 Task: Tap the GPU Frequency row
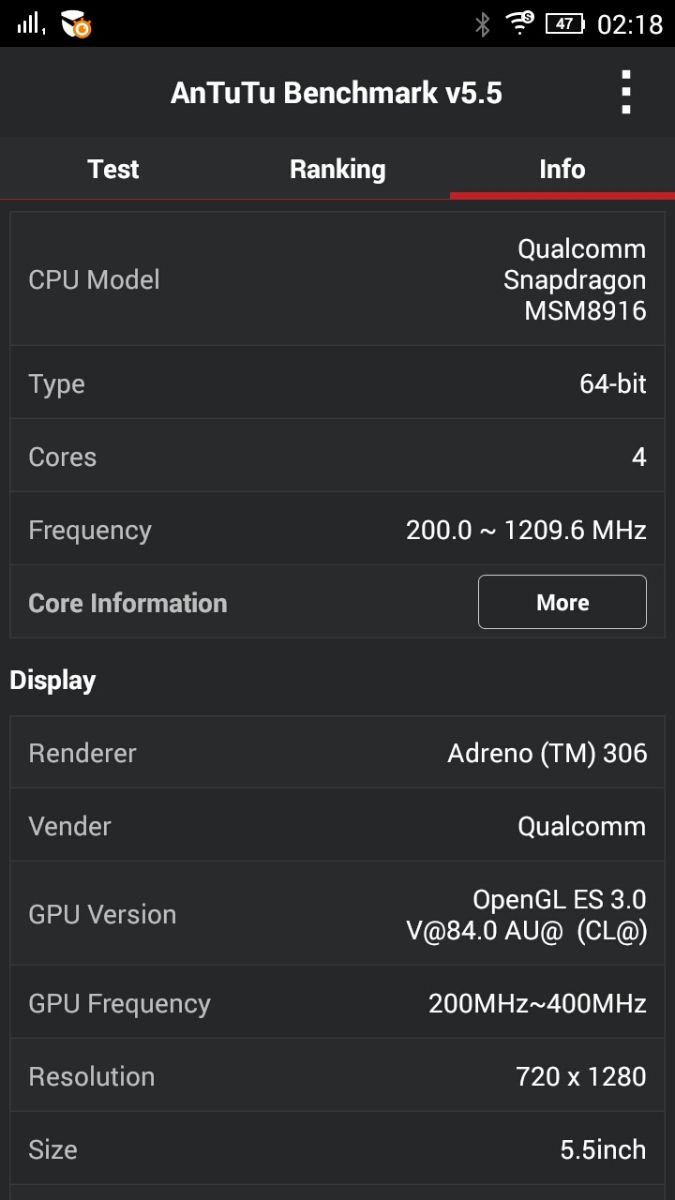(x=337, y=1003)
